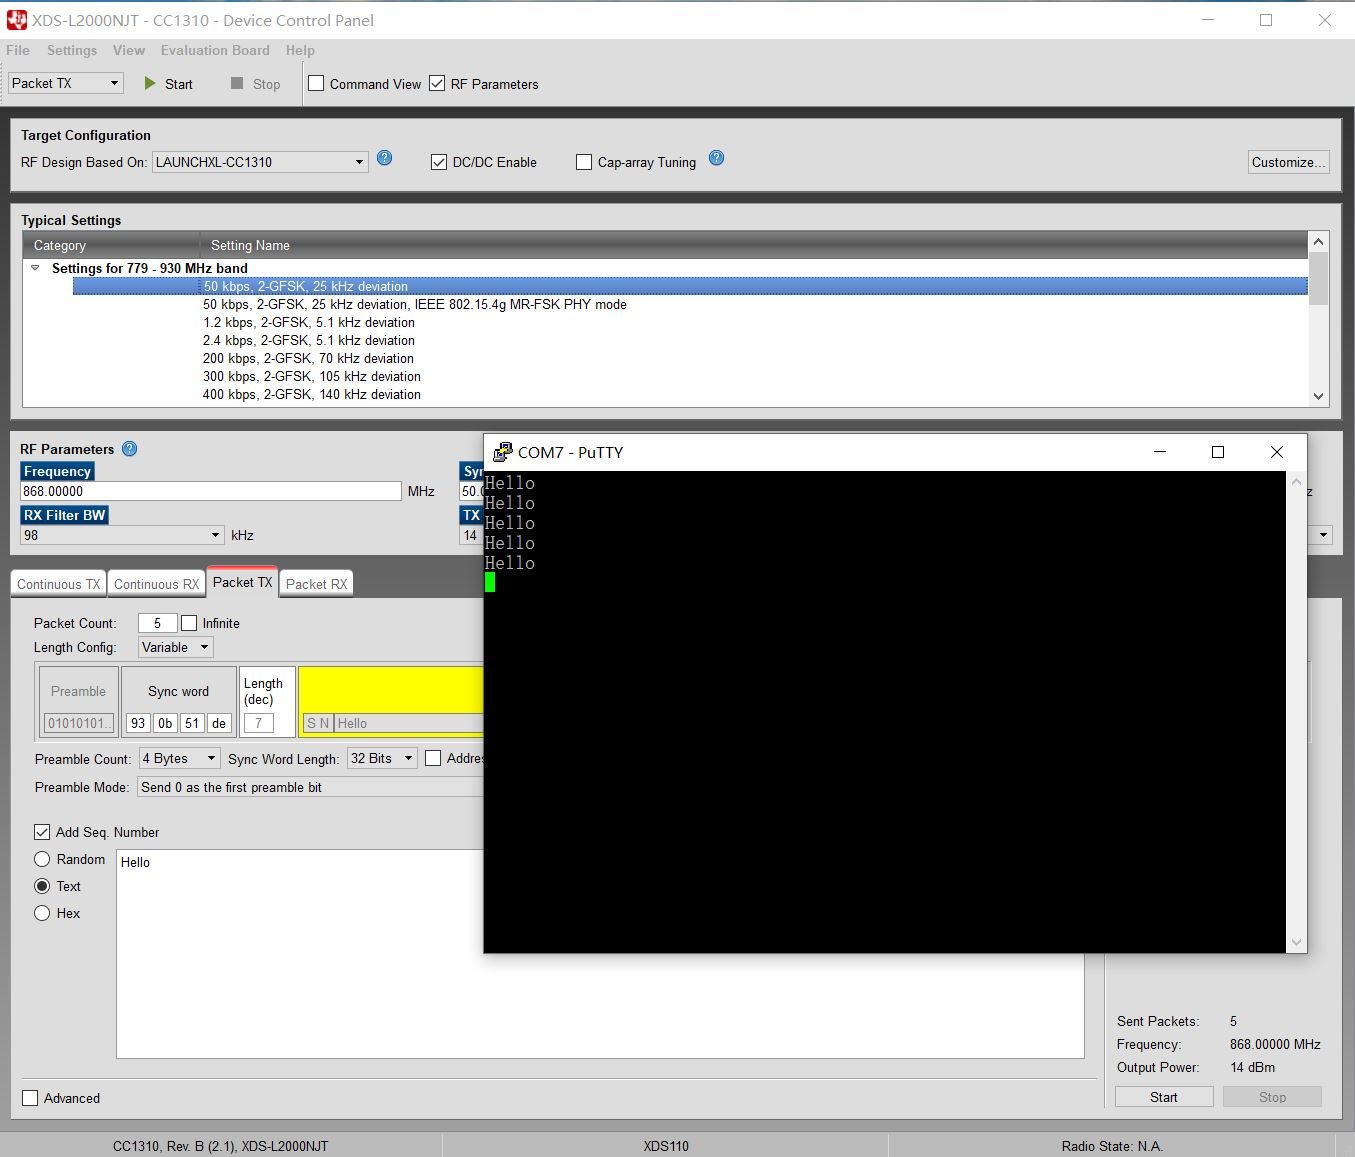This screenshot has width=1355, height=1157.
Task: Enable the Infinite packet count checkbox
Action: (x=189, y=623)
